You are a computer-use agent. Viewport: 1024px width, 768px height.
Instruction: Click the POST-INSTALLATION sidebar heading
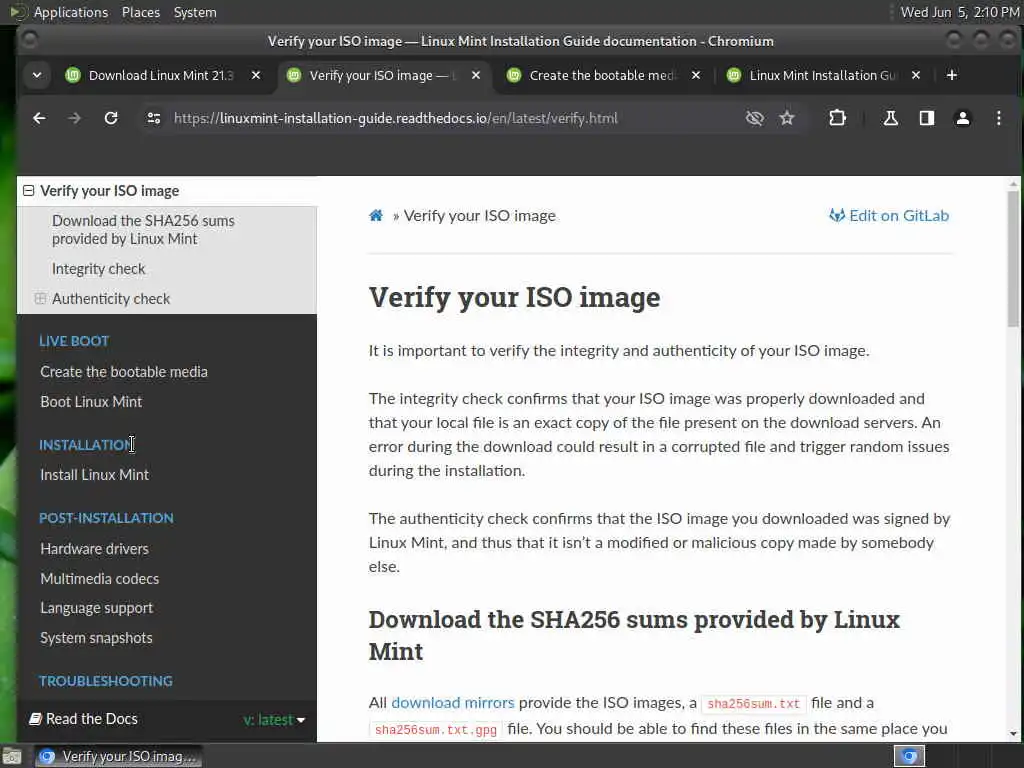click(106, 518)
